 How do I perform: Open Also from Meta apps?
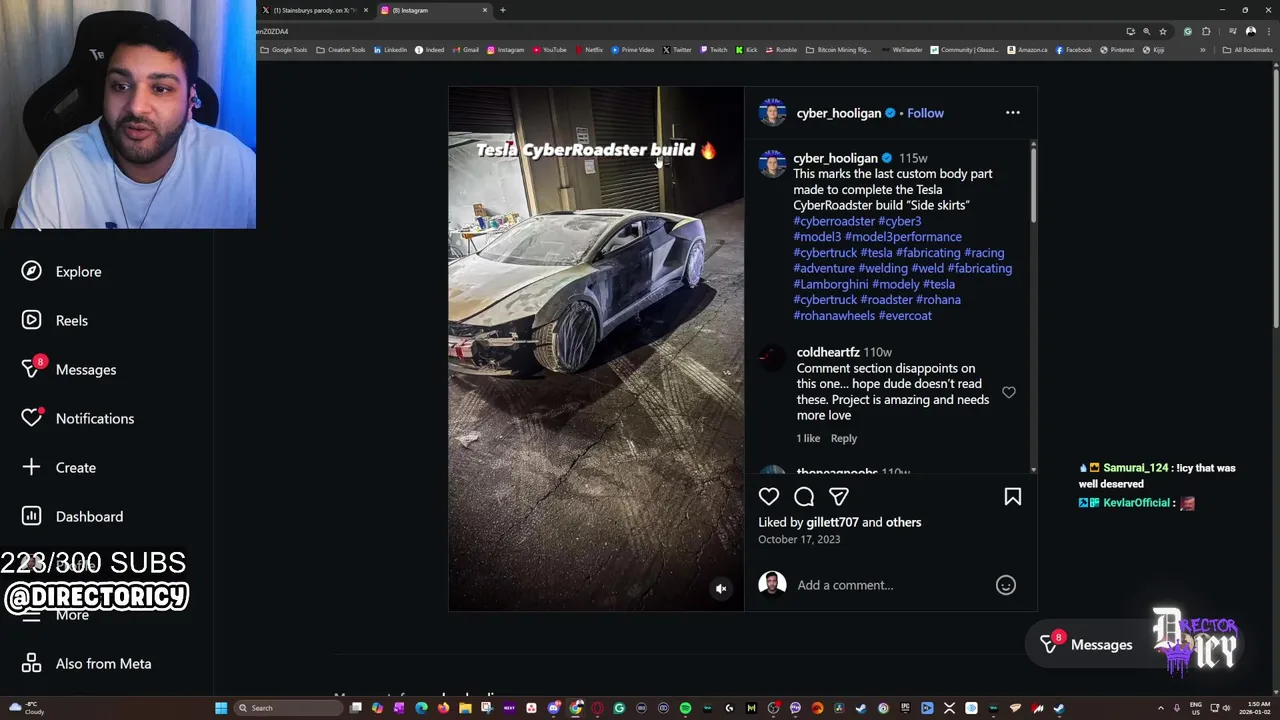(x=87, y=663)
